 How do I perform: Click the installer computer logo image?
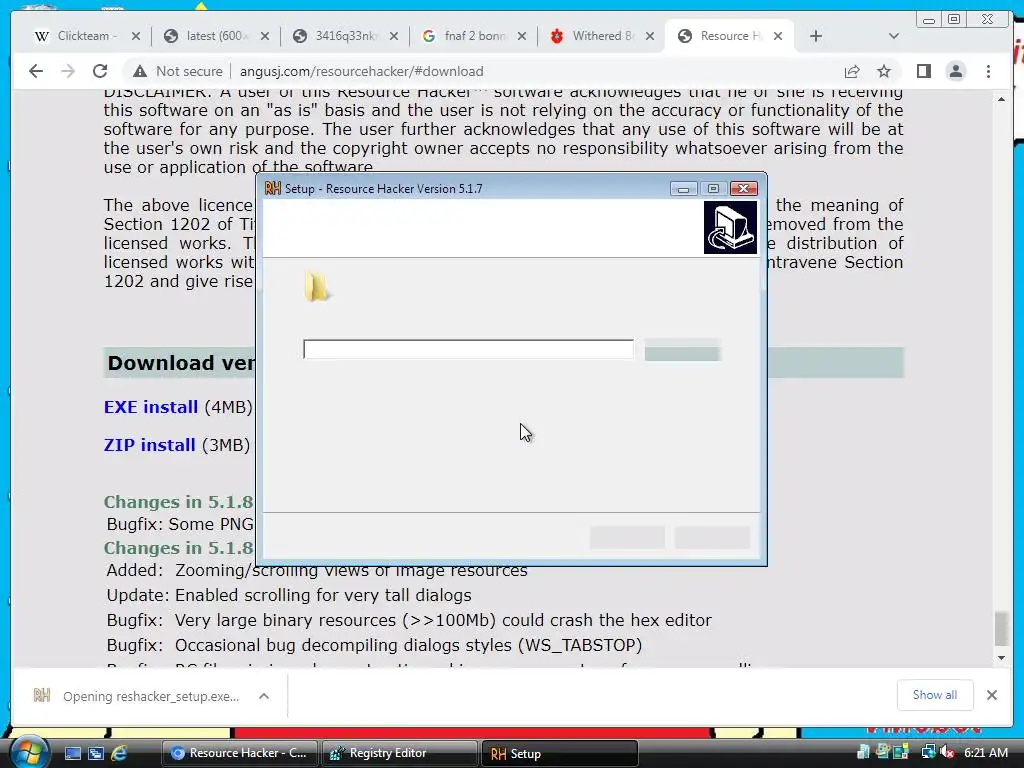click(x=730, y=227)
